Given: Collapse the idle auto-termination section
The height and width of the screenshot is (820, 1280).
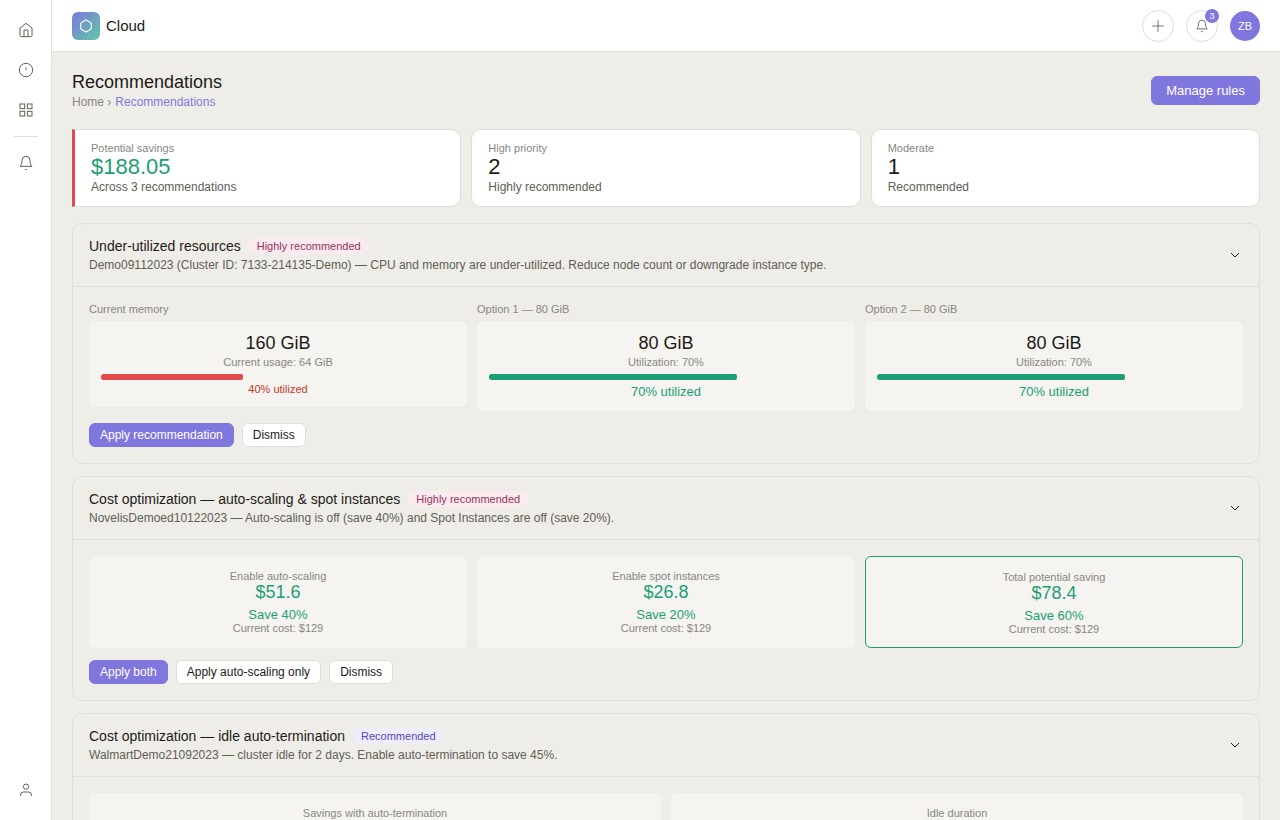Looking at the screenshot, I should (1235, 745).
